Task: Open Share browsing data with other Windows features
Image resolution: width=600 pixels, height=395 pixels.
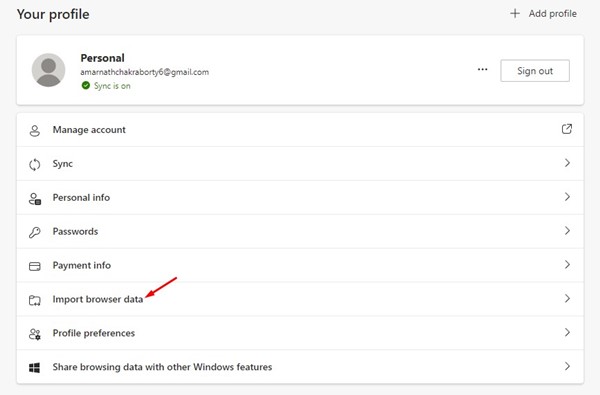Action: pyautogui.click(x=300, y=367)
